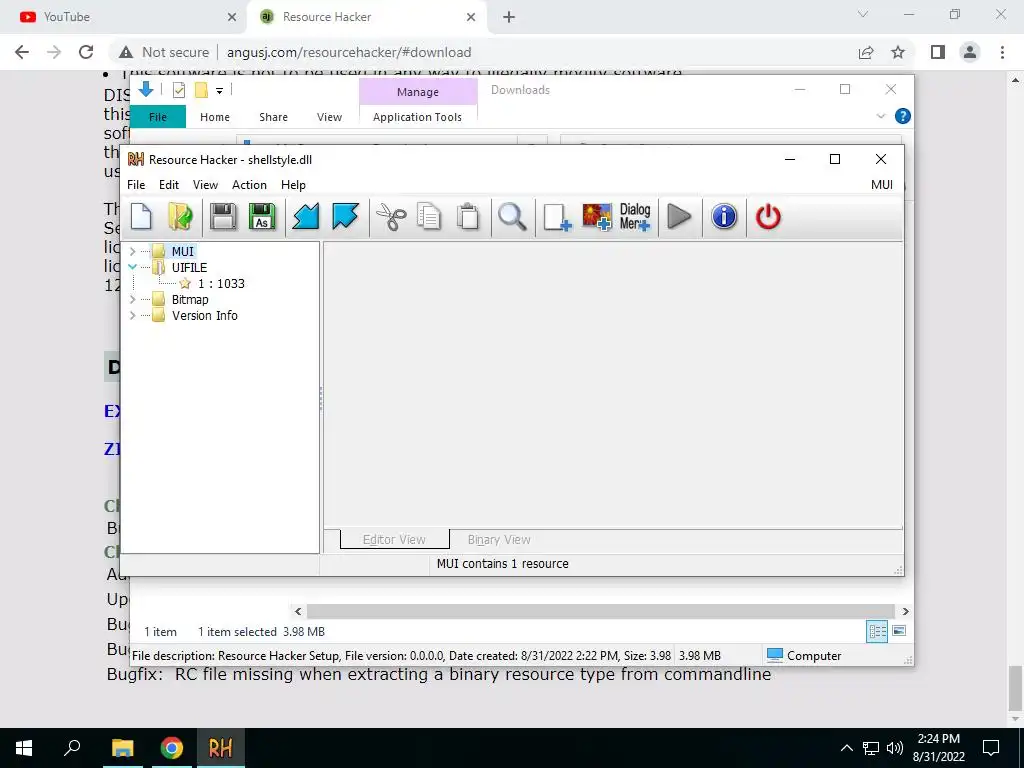The width and height of the screenshot is (1024, 768).
Task: Switch to the YouTube browser tab
Action: 124,17
